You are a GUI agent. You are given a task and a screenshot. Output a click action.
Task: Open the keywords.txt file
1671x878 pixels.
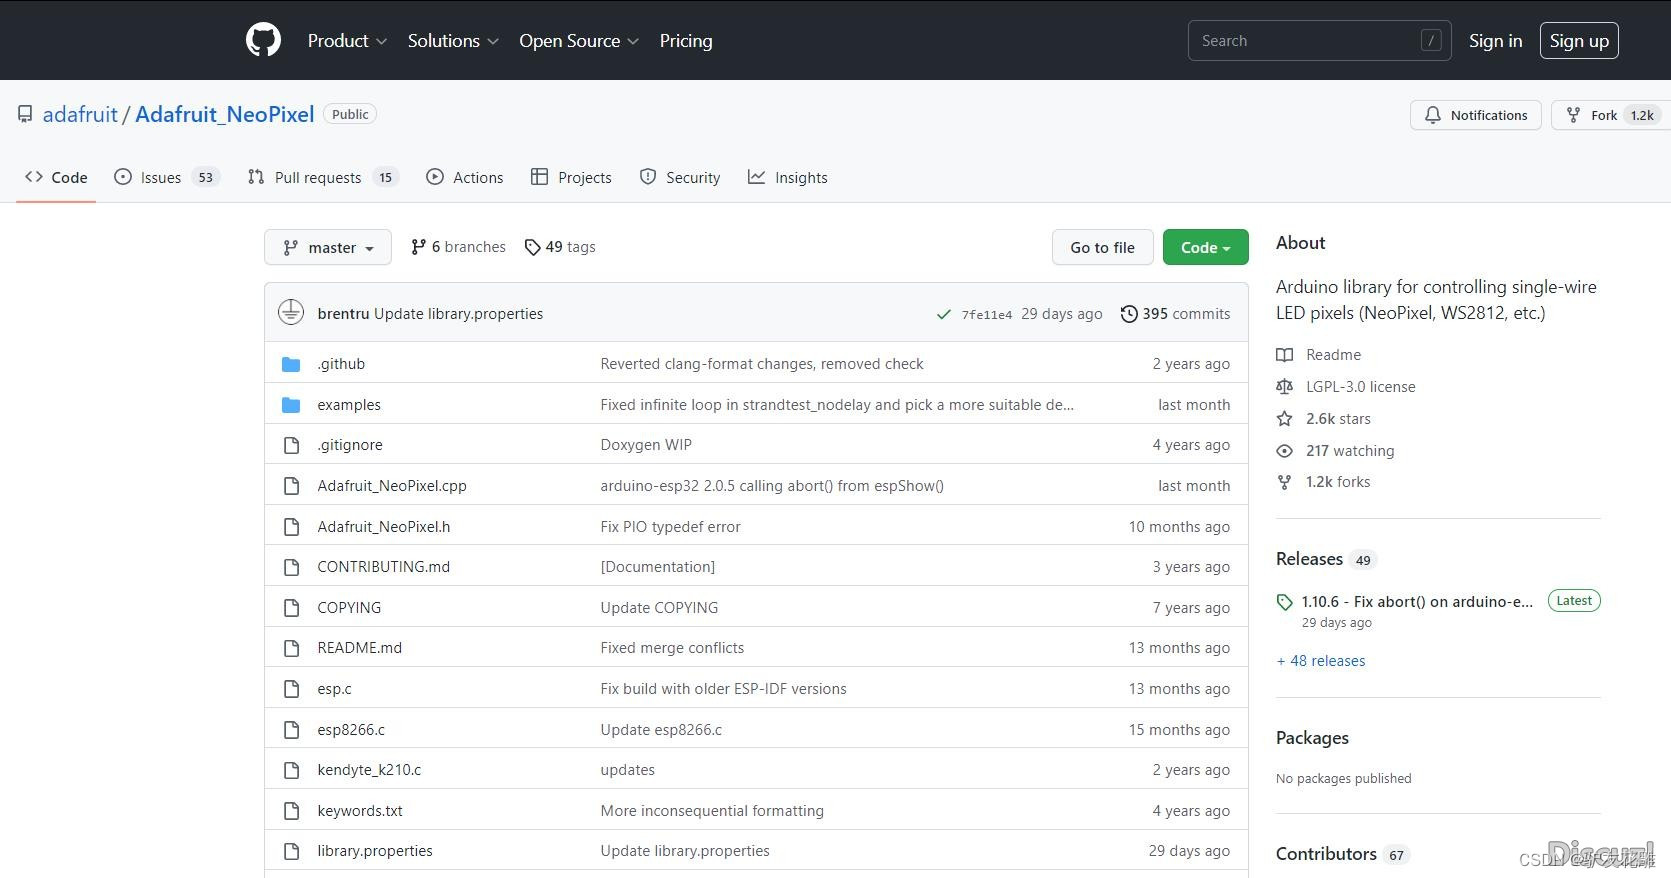360,811
